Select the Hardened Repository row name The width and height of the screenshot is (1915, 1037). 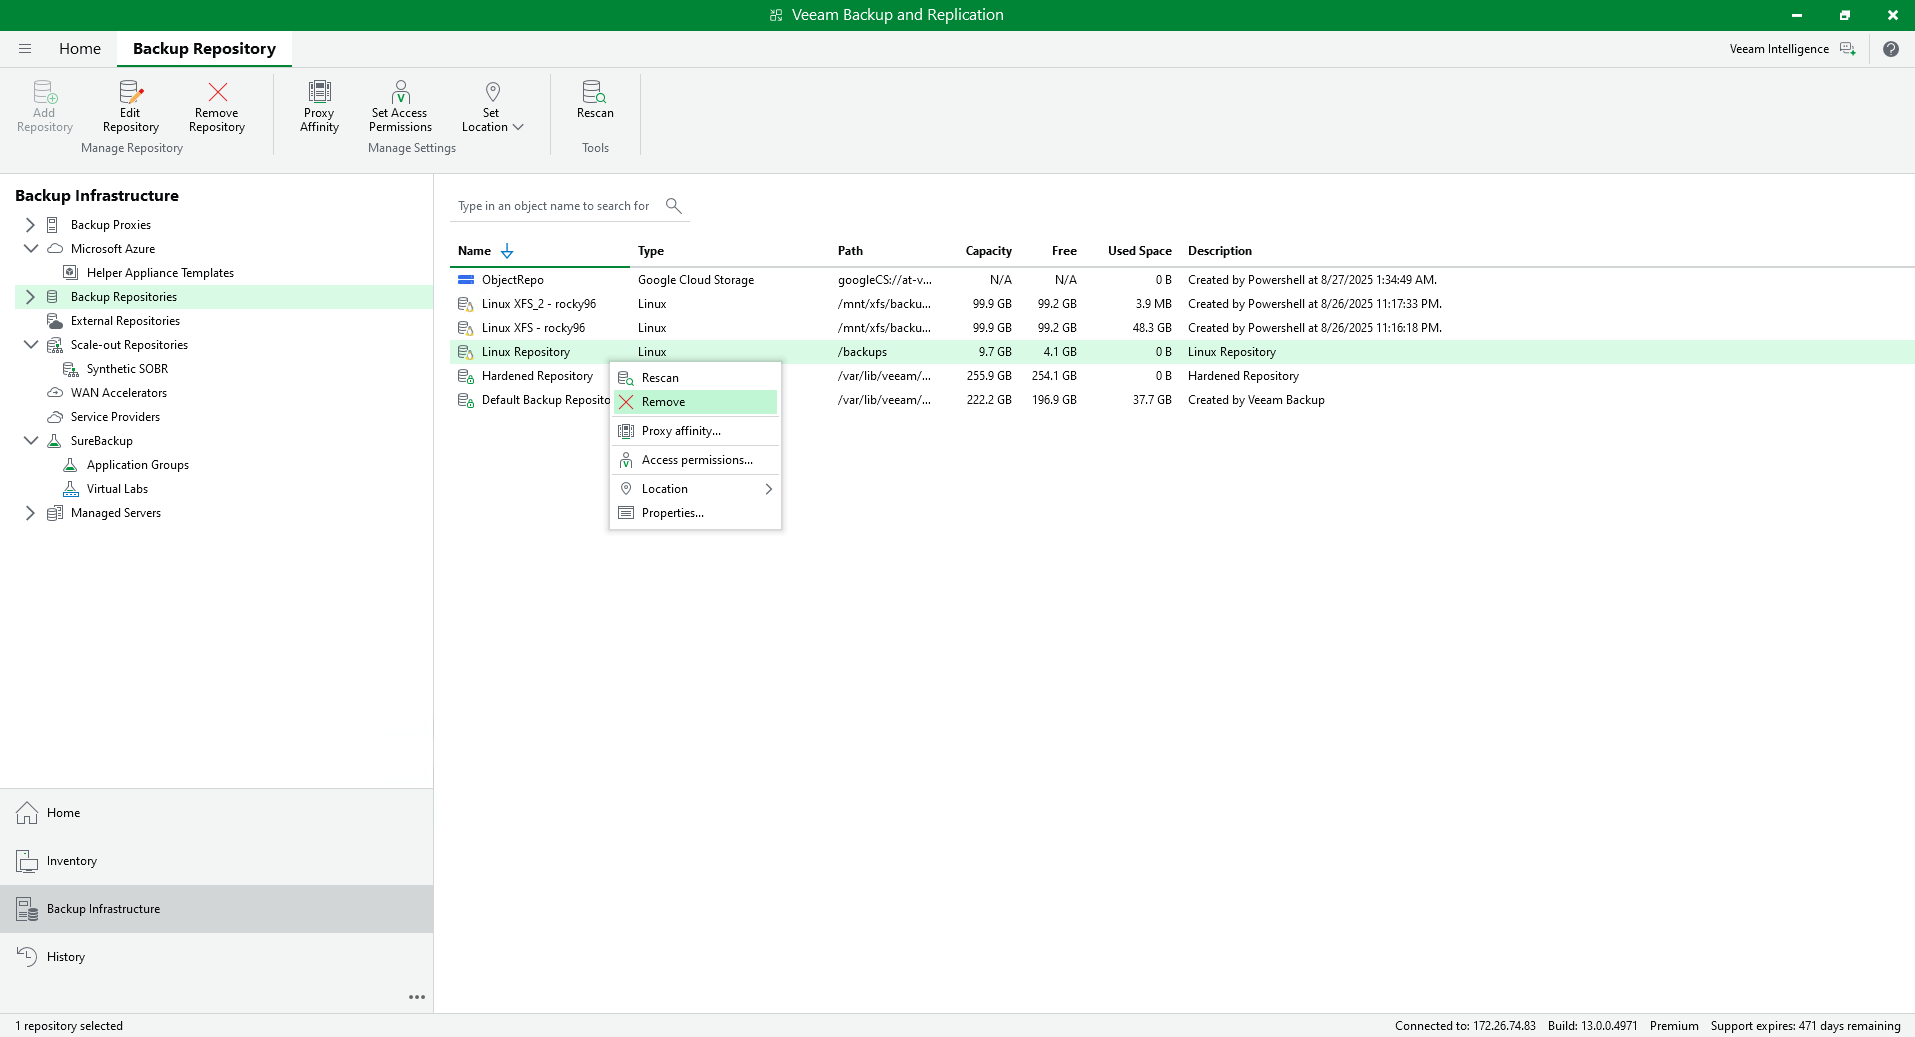537,376
